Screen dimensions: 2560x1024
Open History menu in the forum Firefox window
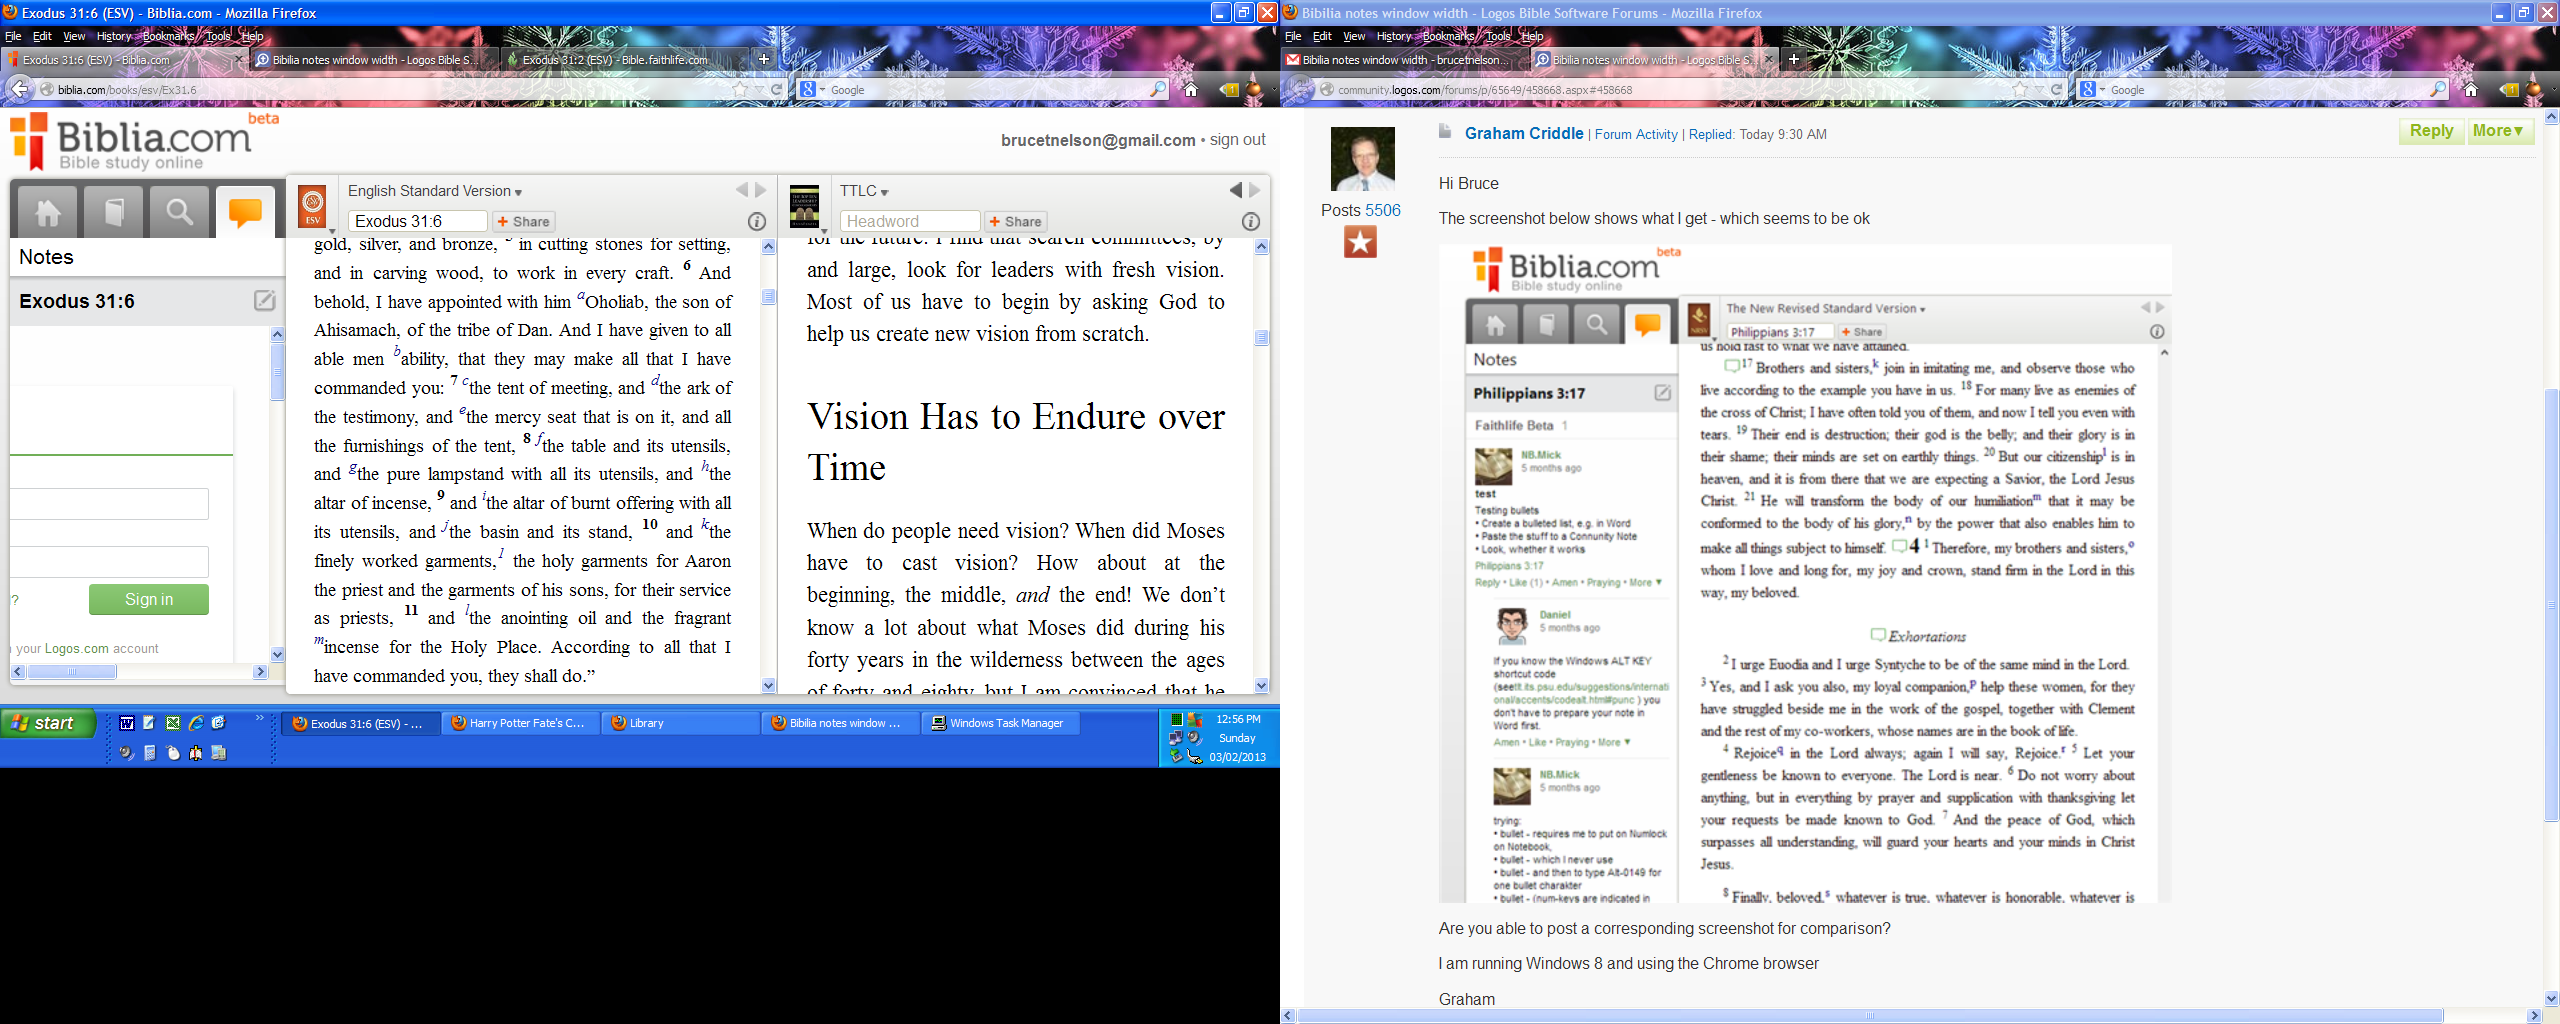click(1394, 36)
